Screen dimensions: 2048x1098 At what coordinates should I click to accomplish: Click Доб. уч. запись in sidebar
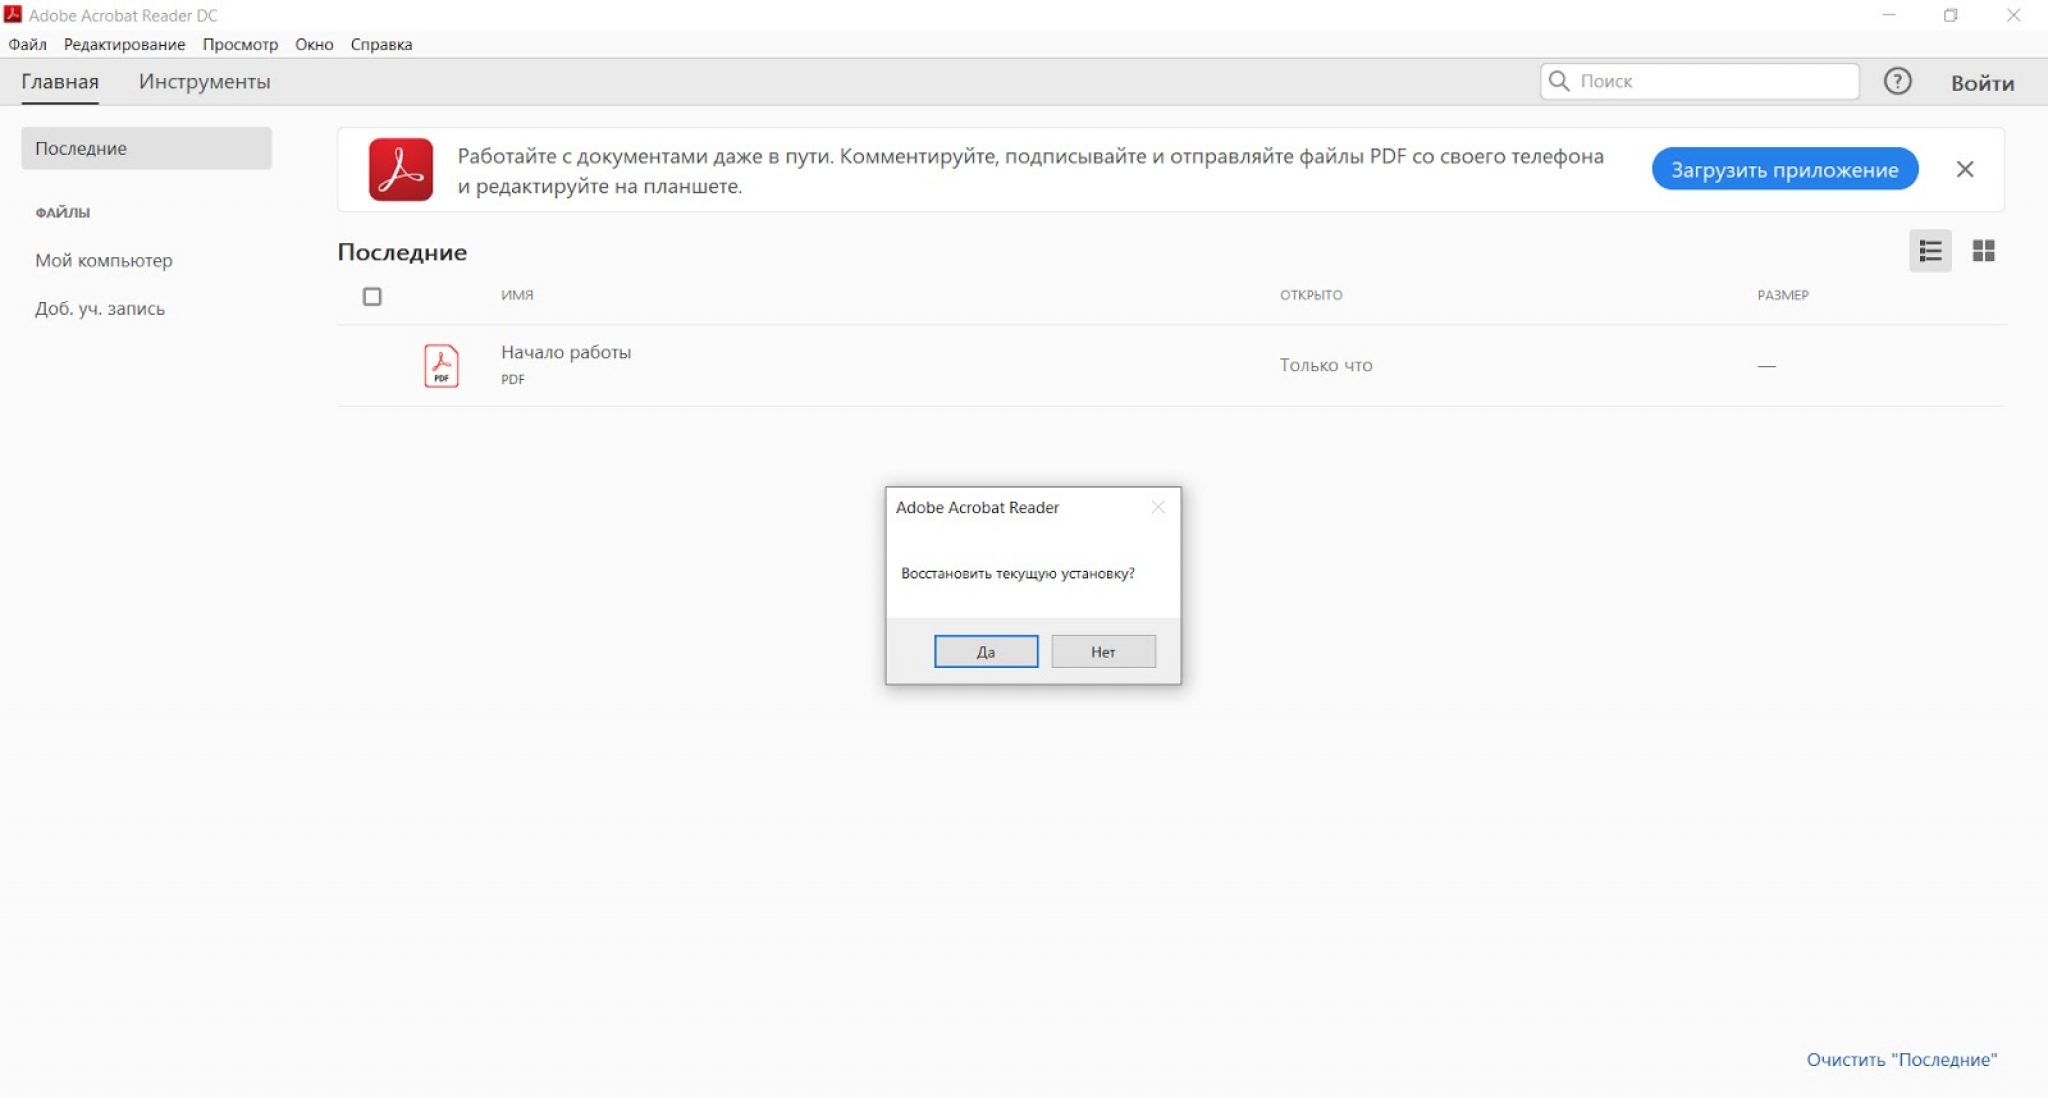[100, 308]
